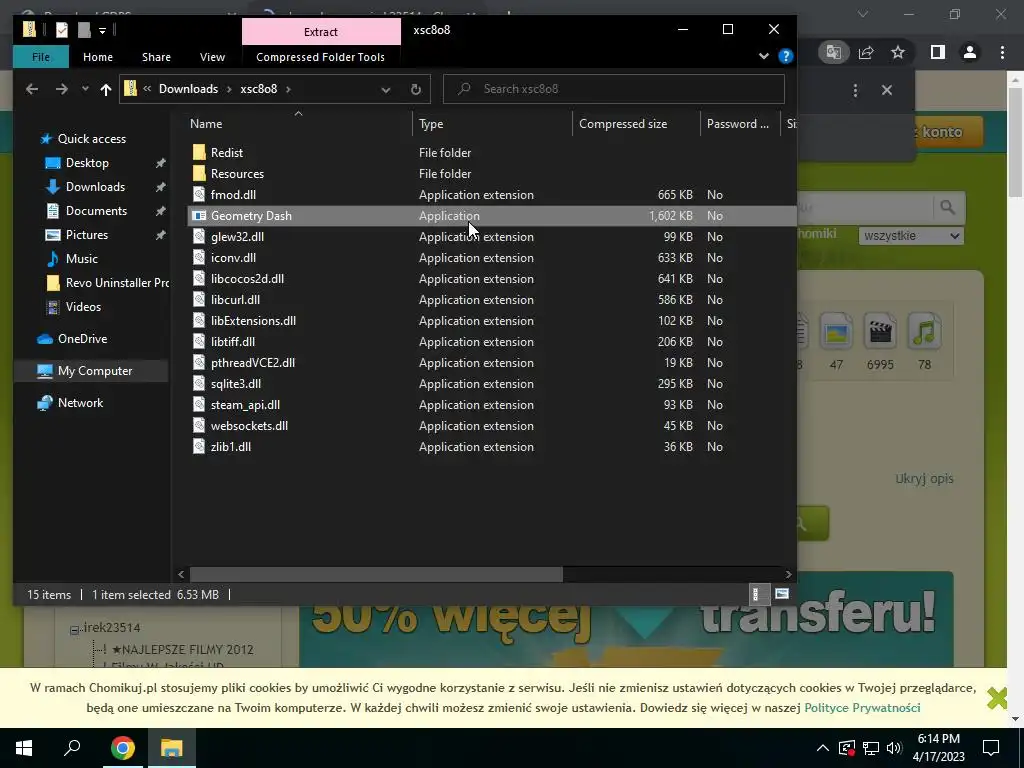This screenshot has width=1024, height=768.
Task: Select Network in navigation pane
Action: click(x=80, y=403)
